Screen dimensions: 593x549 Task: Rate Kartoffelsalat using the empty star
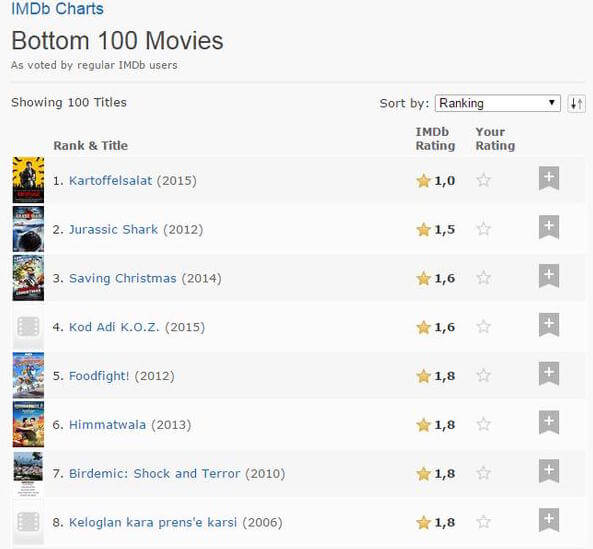point(483,180)
